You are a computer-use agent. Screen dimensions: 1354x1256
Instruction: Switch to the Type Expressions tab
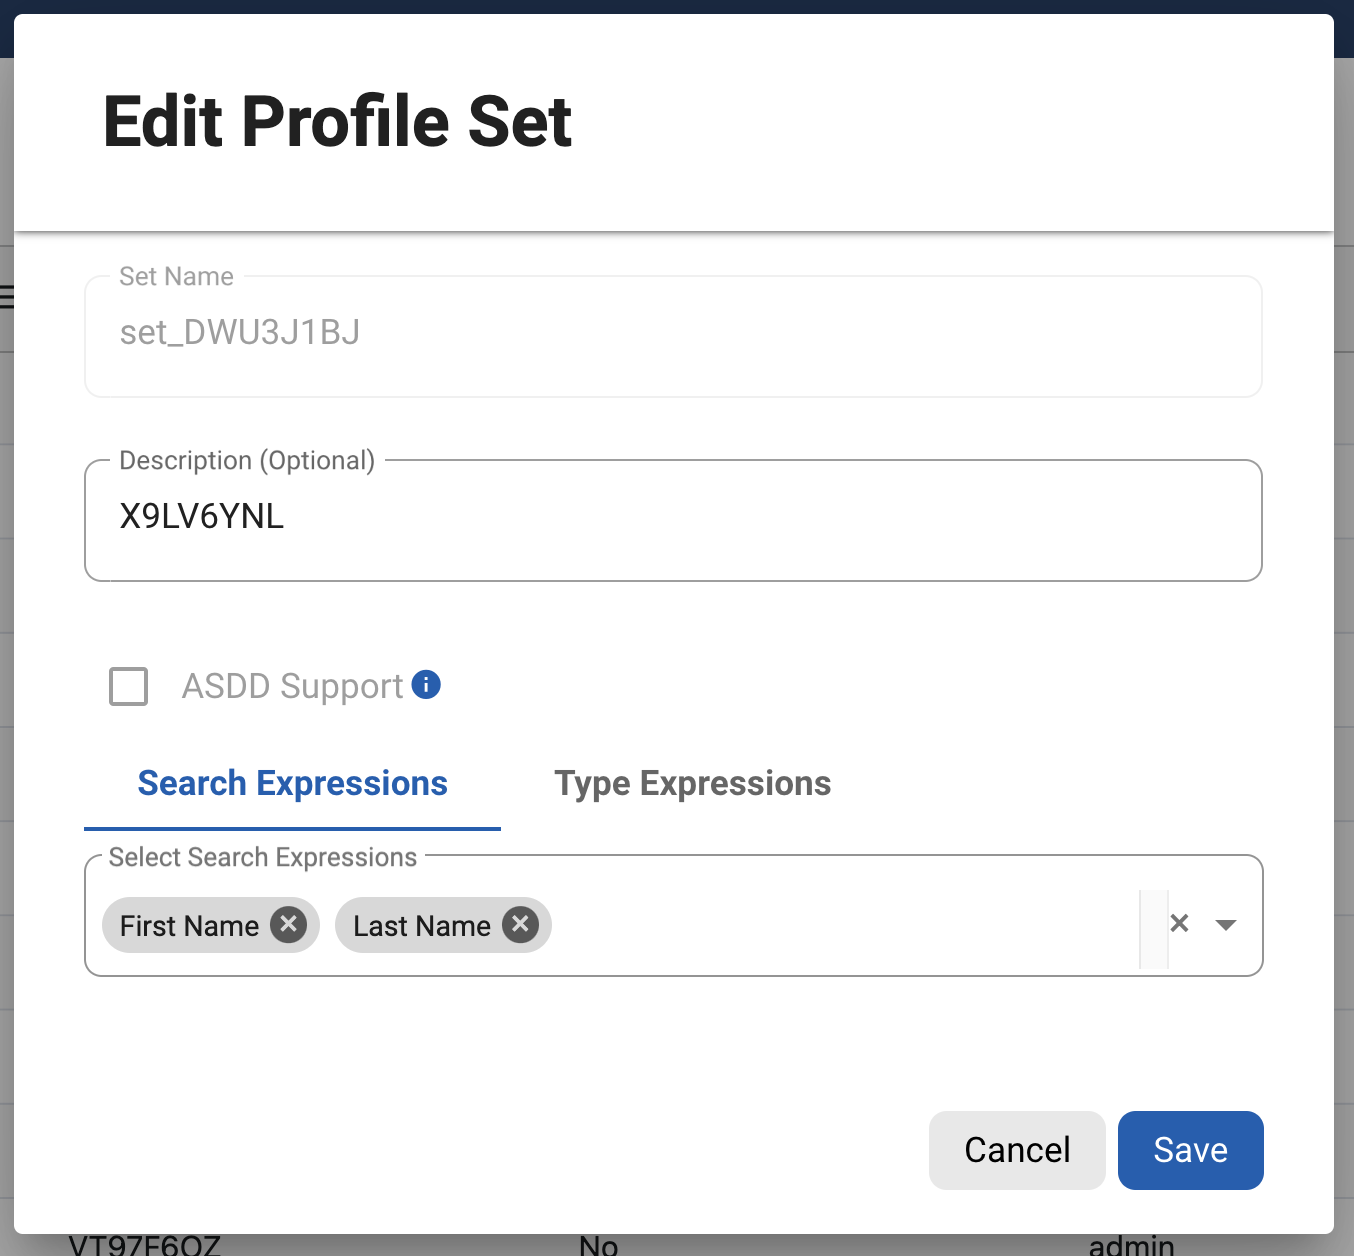pos(692,784)
